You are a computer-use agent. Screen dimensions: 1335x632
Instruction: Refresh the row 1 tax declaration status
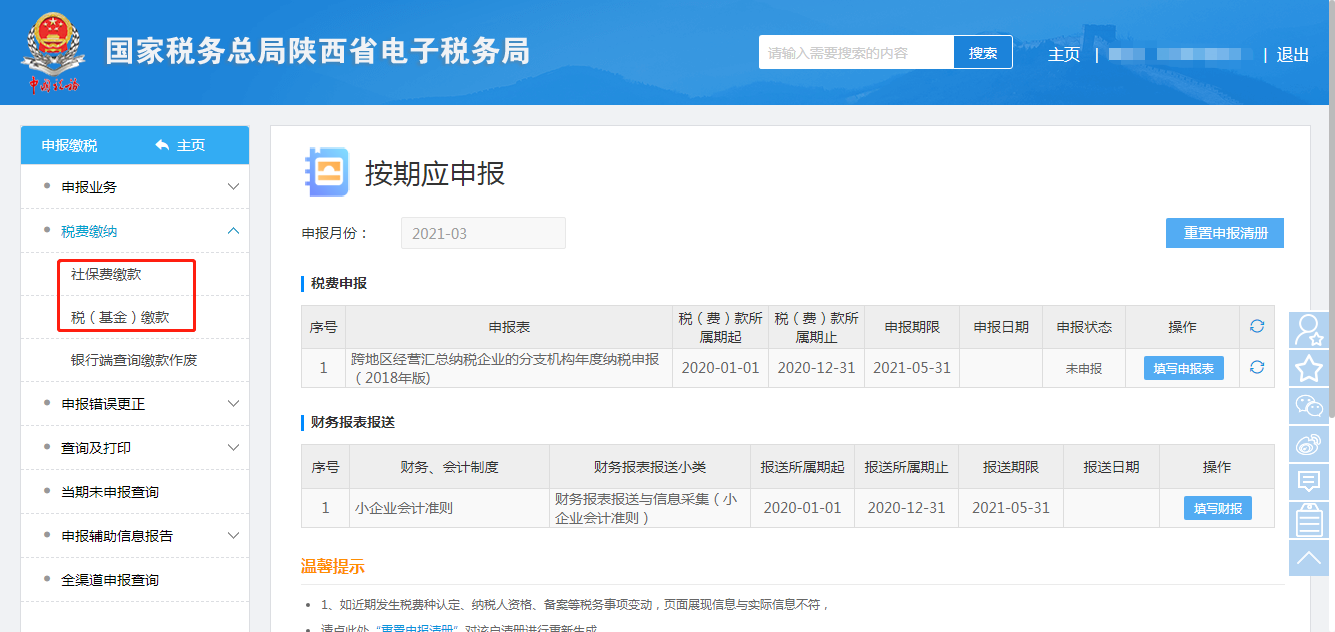click(x=1257, y=367)
